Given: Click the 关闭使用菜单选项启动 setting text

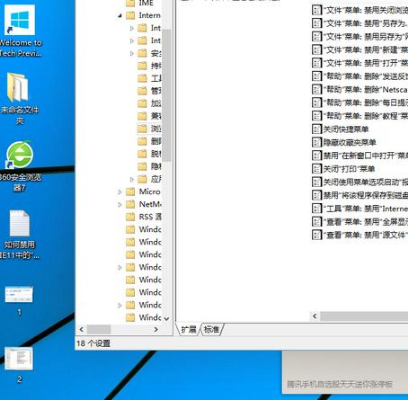Looking at the screenshot, I should (365, 182).
